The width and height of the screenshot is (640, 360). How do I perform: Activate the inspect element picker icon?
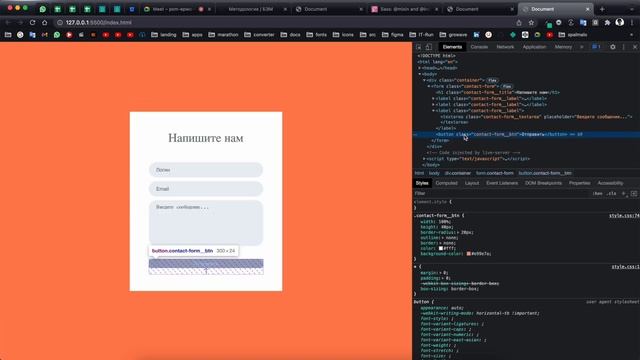tap(418, 47)
